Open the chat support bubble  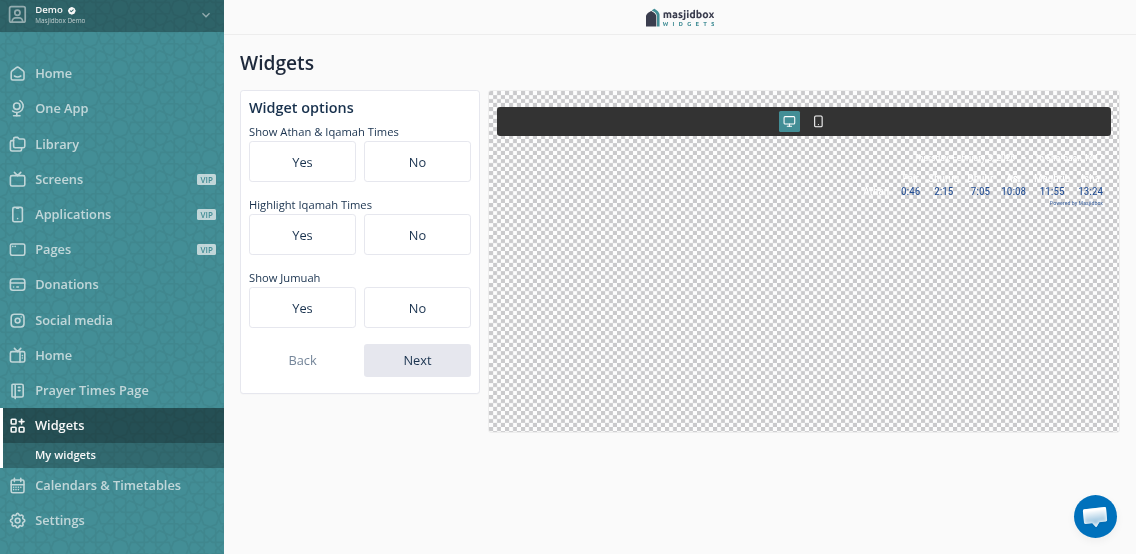coord(1095,516)
